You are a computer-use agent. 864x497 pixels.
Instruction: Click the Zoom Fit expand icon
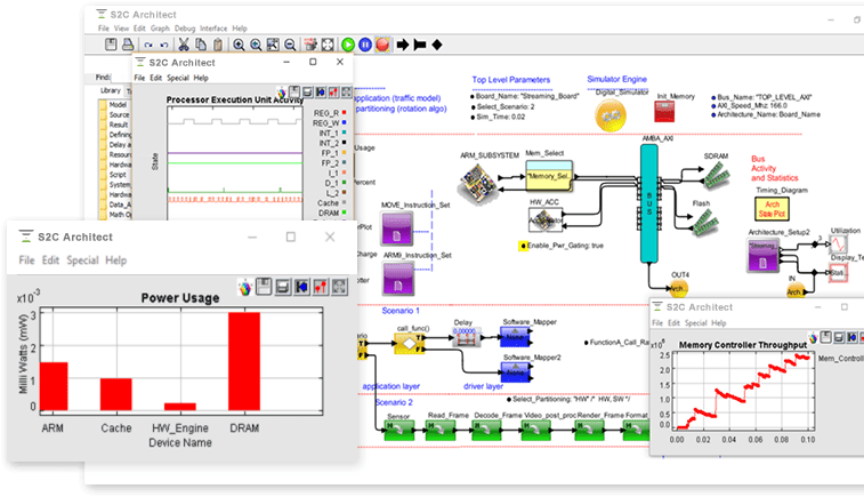tap(328, 45)
